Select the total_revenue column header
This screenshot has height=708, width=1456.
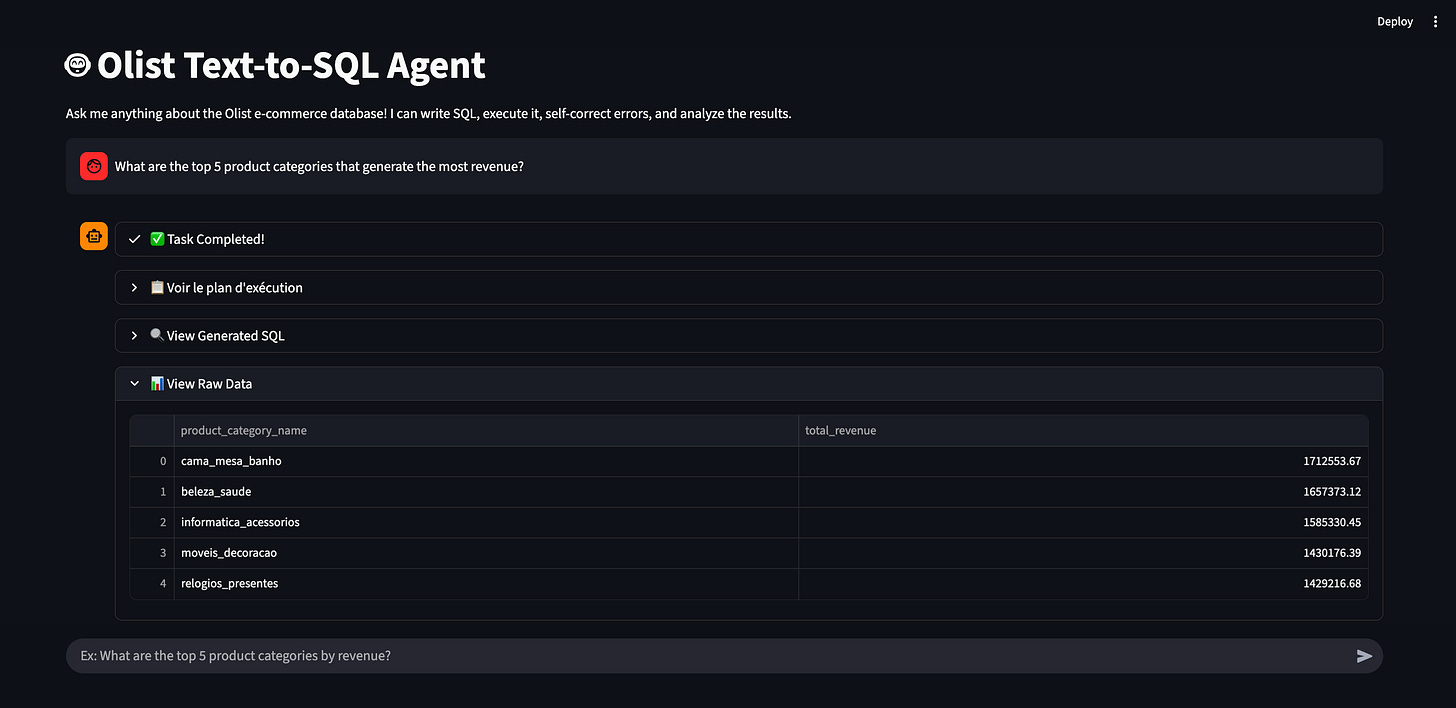point(840,430)
